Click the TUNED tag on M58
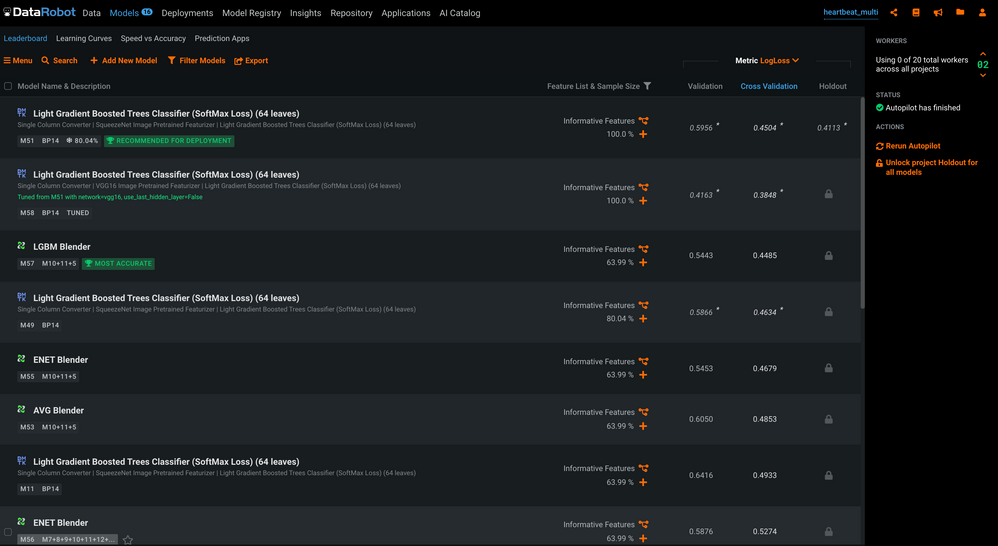This screenshot has width=998, height=546. click(x=78, y=213)
